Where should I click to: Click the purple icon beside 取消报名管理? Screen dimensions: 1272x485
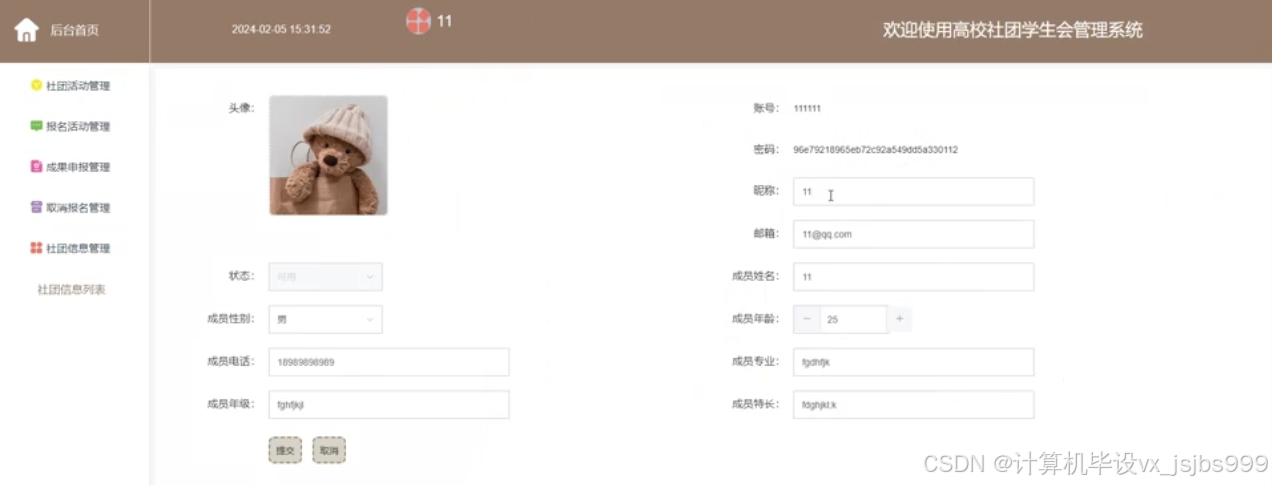click(x=37, y=207)
